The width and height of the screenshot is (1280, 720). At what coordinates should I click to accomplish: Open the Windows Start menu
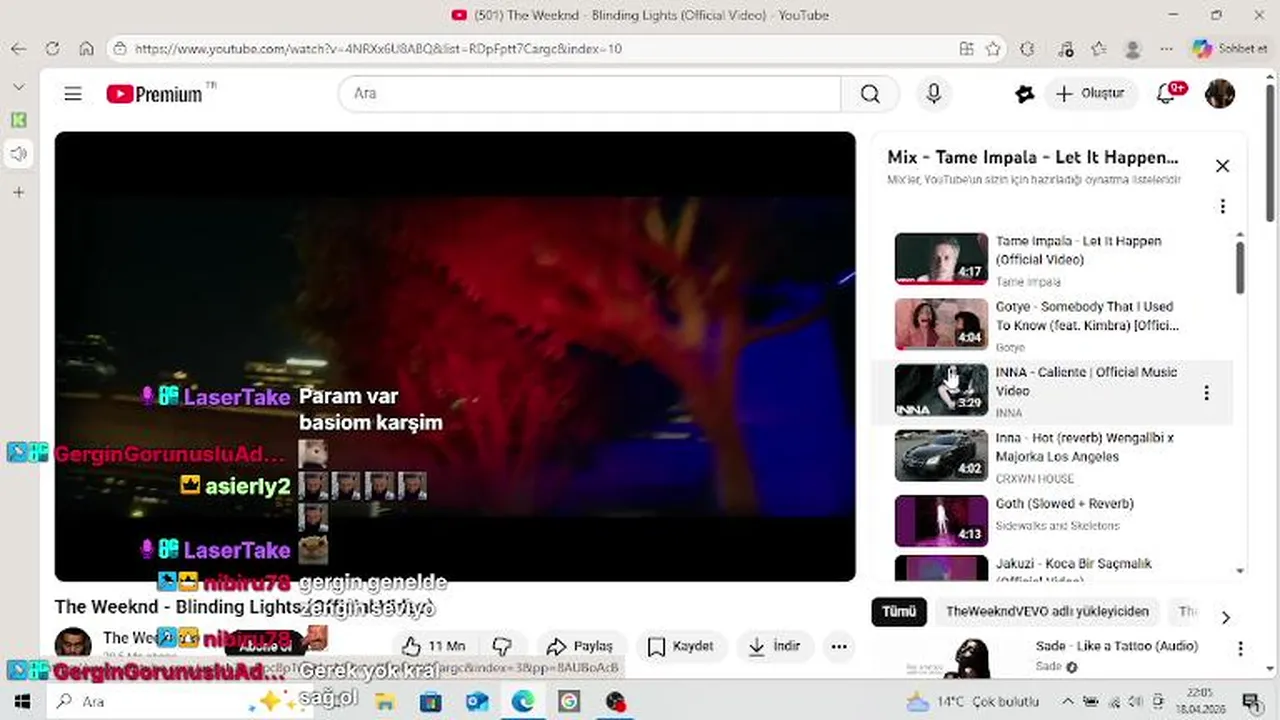point(22,702)
